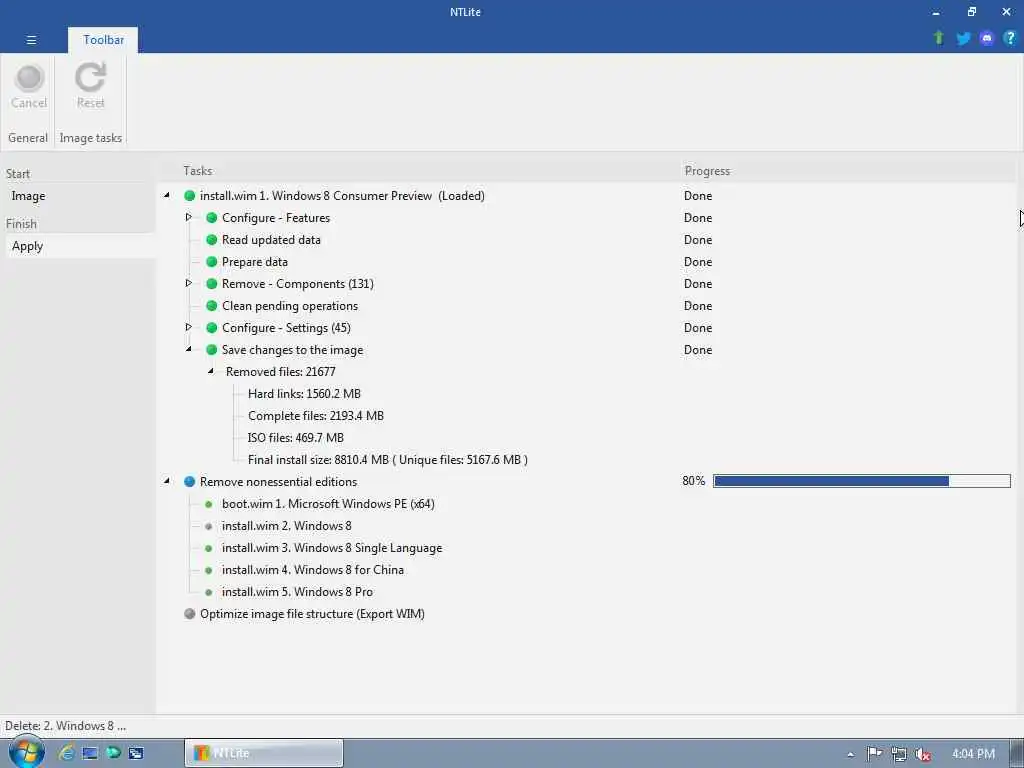Show hidden tray icons arrow
This screenshot has height=768, width=1024.
[850, 754]
